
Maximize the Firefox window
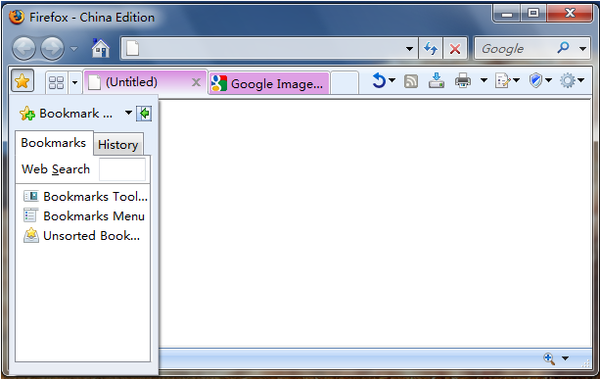pyautogui.click(x=533, y=14)
